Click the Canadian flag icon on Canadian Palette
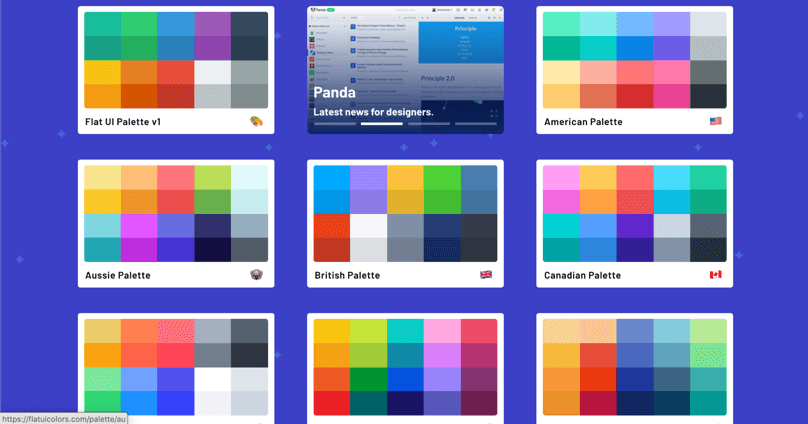The width and height of the screenshot is (808, 424). (715, 275)
